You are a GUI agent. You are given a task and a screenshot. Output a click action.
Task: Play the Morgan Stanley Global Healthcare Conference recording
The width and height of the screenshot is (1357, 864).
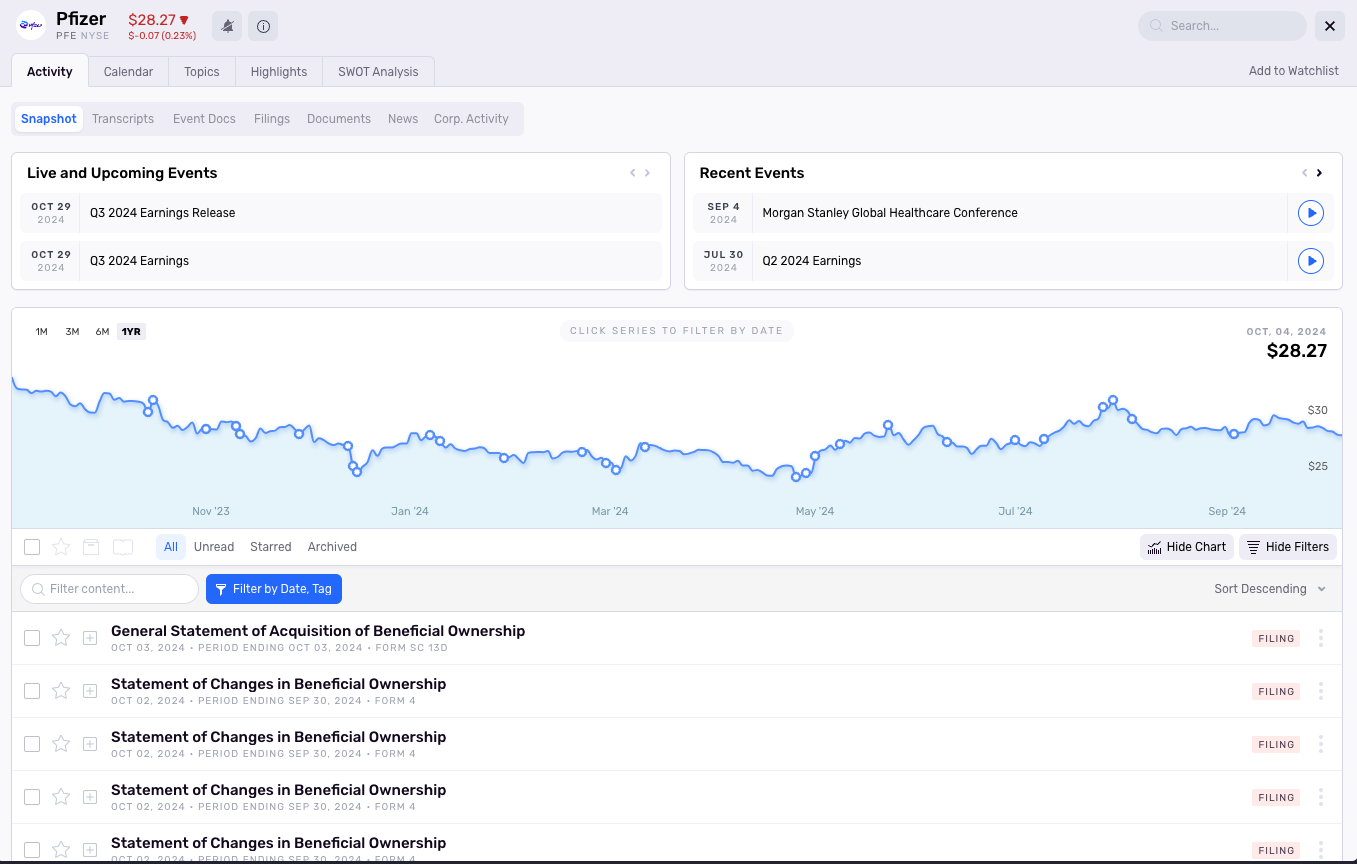tap(1310, 213)
